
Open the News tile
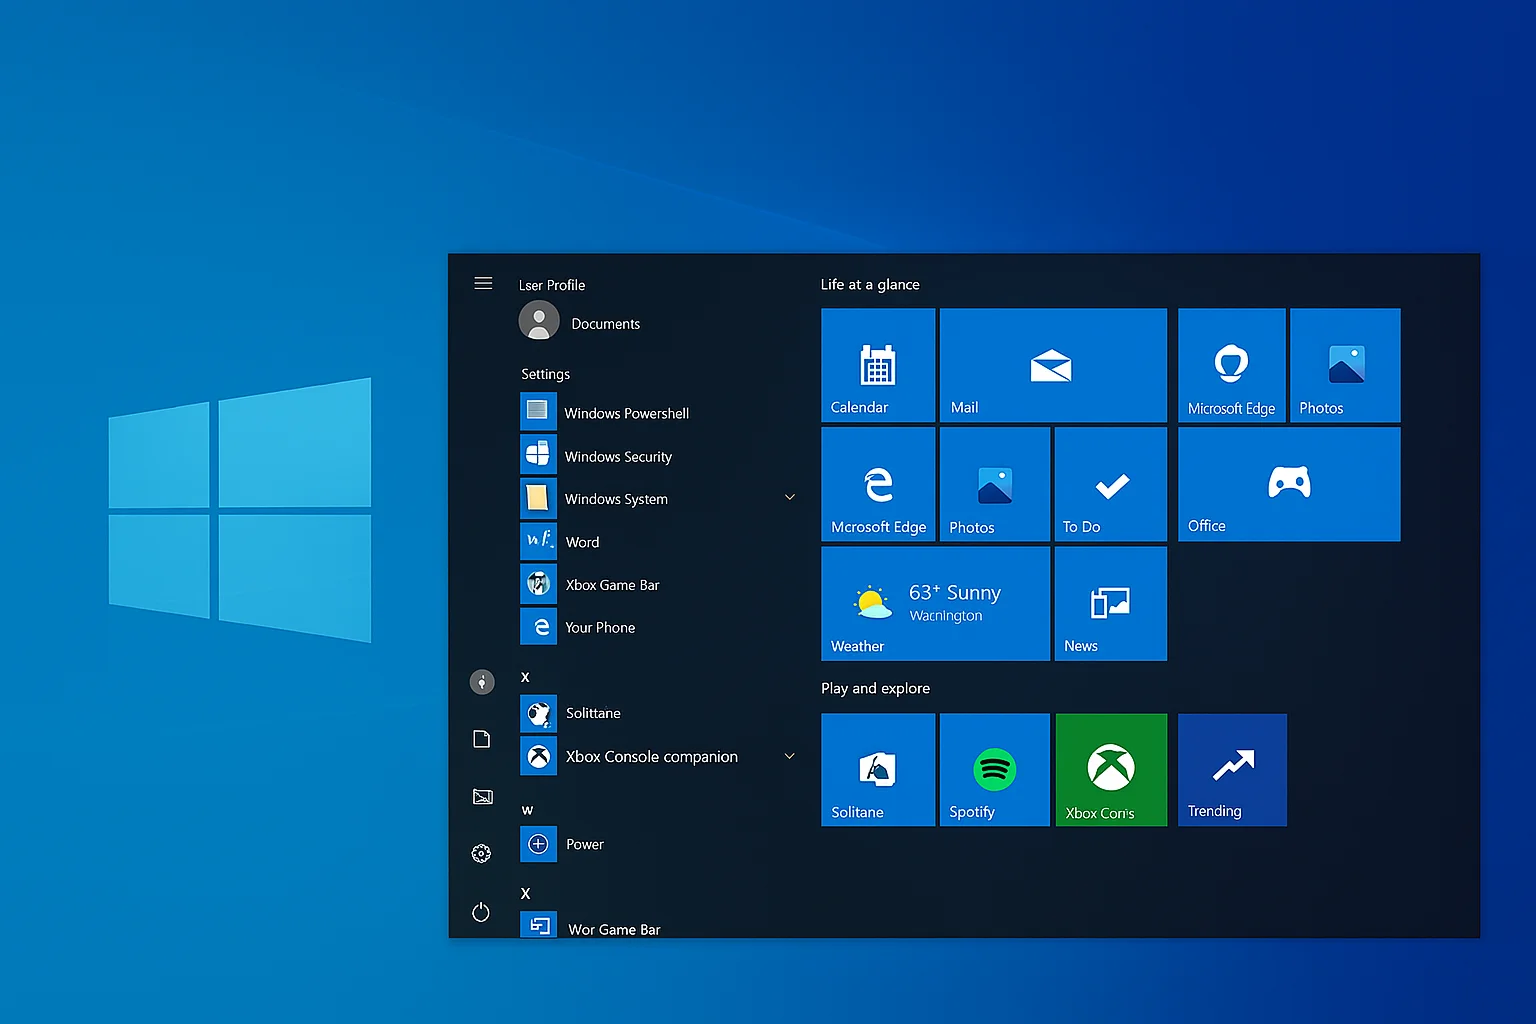(1111, 603)
